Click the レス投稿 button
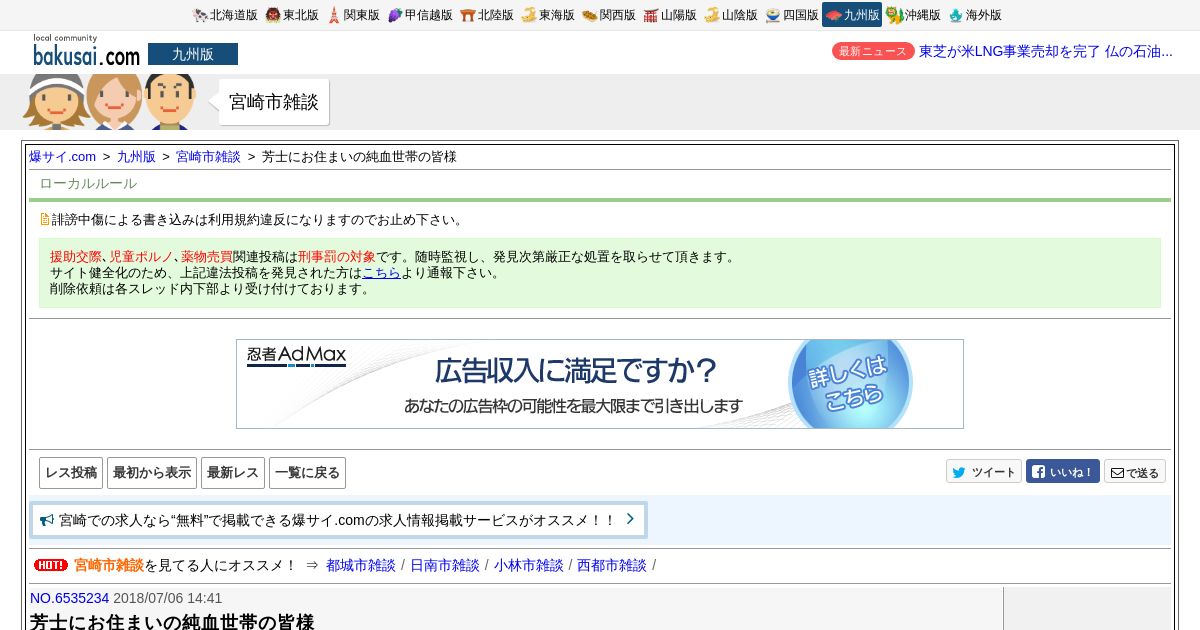This screenshot has height=630, width=1200. (x=71, y=473)
